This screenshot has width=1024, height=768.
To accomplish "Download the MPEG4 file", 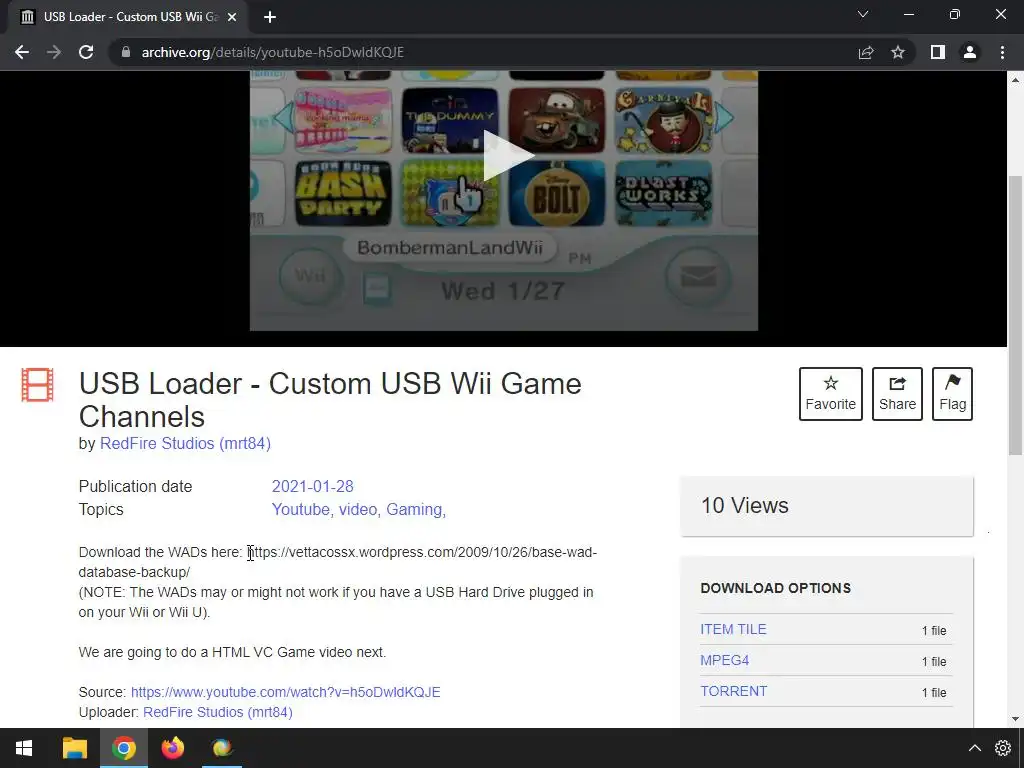I will [724, 660].
